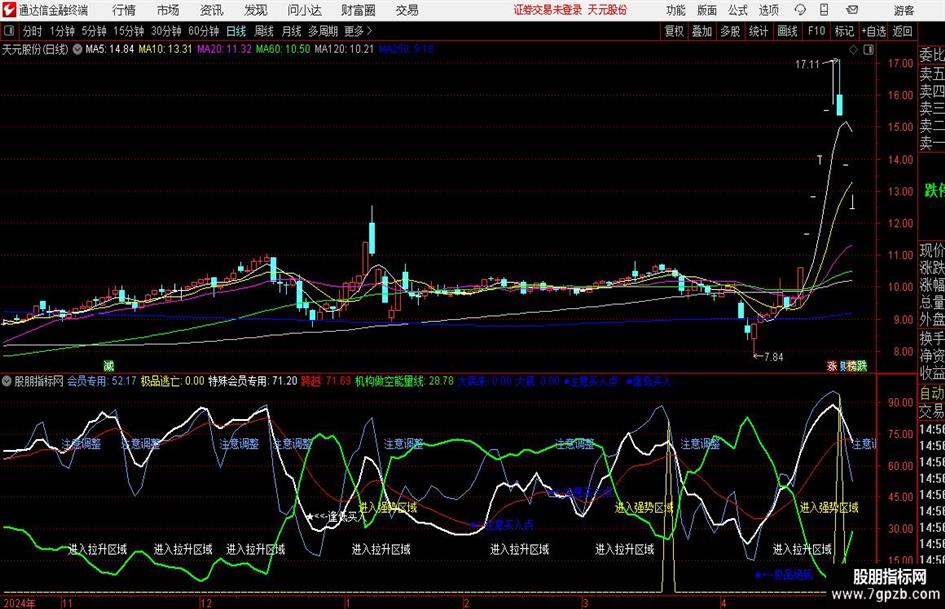
Task: Click the 标记 mark button
Action: click(x=844, y=31)
